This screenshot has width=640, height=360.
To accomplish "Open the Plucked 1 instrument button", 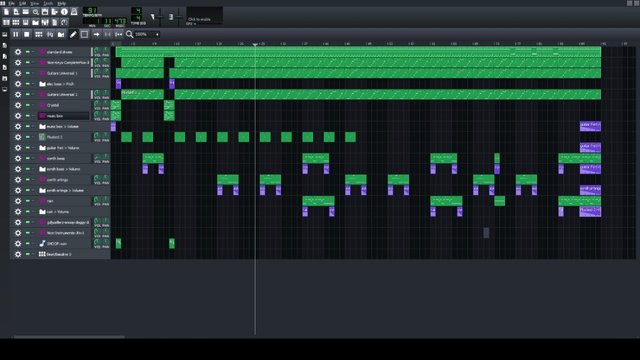I will click(x=64, y=137).
